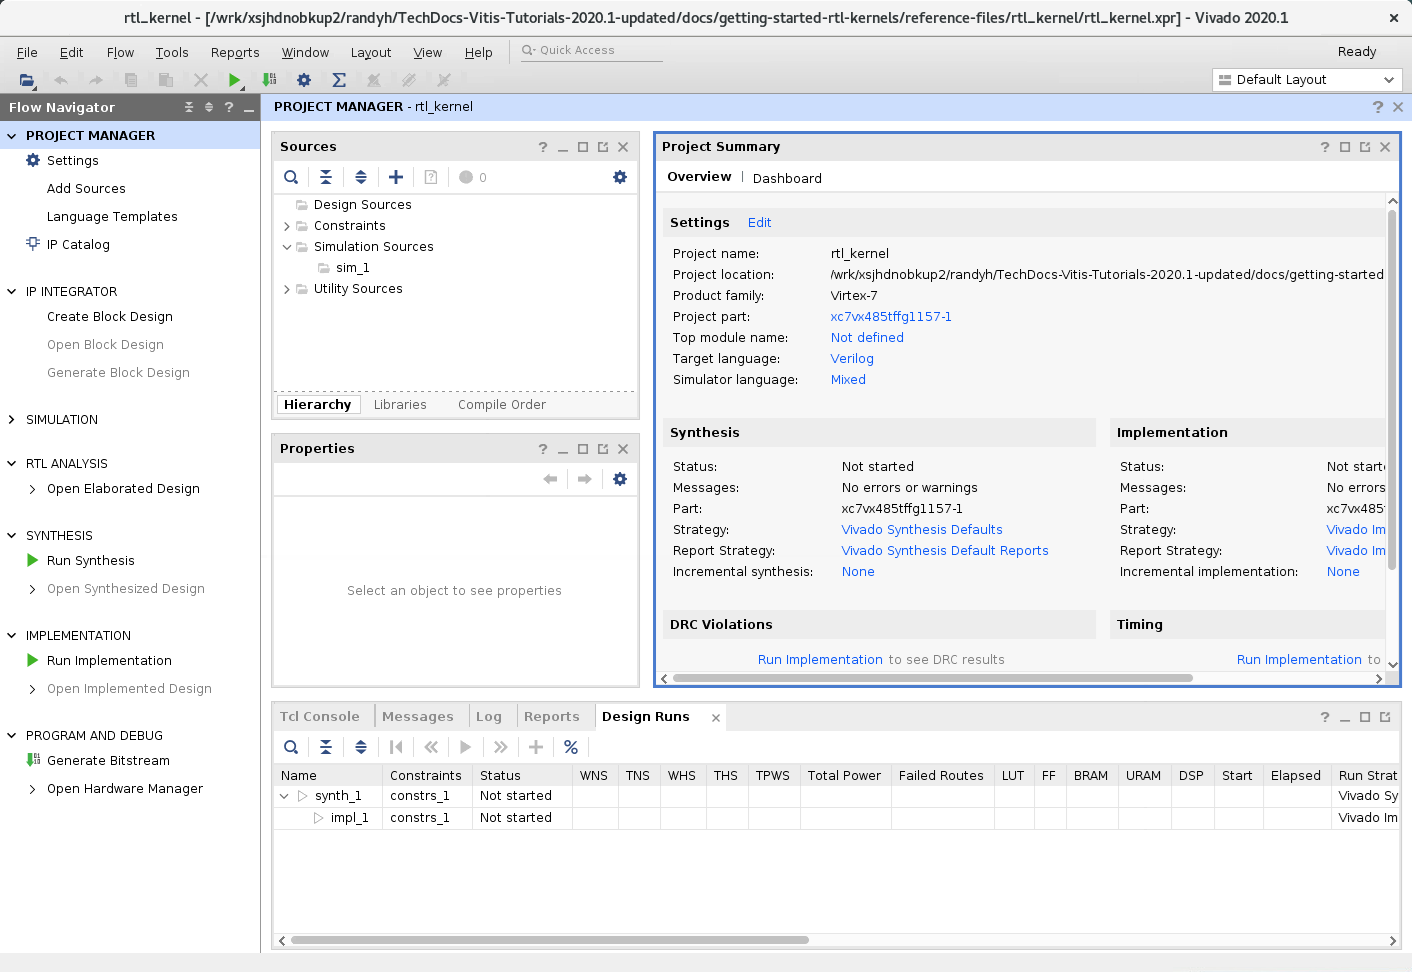
Task: Click the Sigma reports toolbar icon
Action: pos(339,80)
